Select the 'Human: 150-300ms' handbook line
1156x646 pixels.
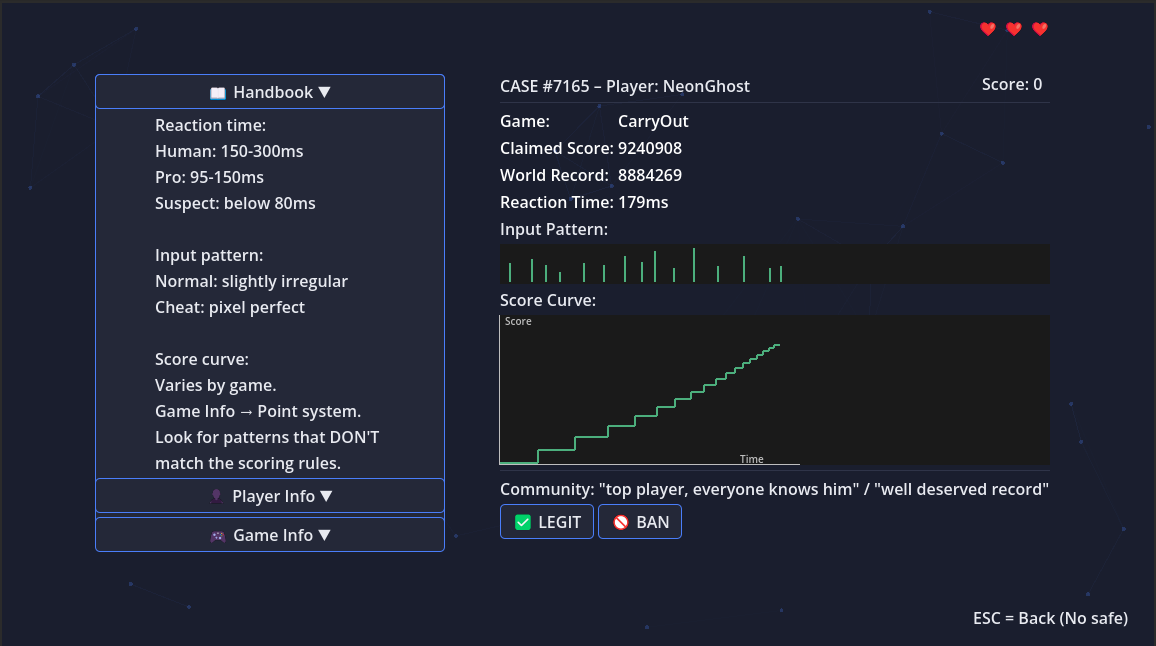tap(229, 151)
